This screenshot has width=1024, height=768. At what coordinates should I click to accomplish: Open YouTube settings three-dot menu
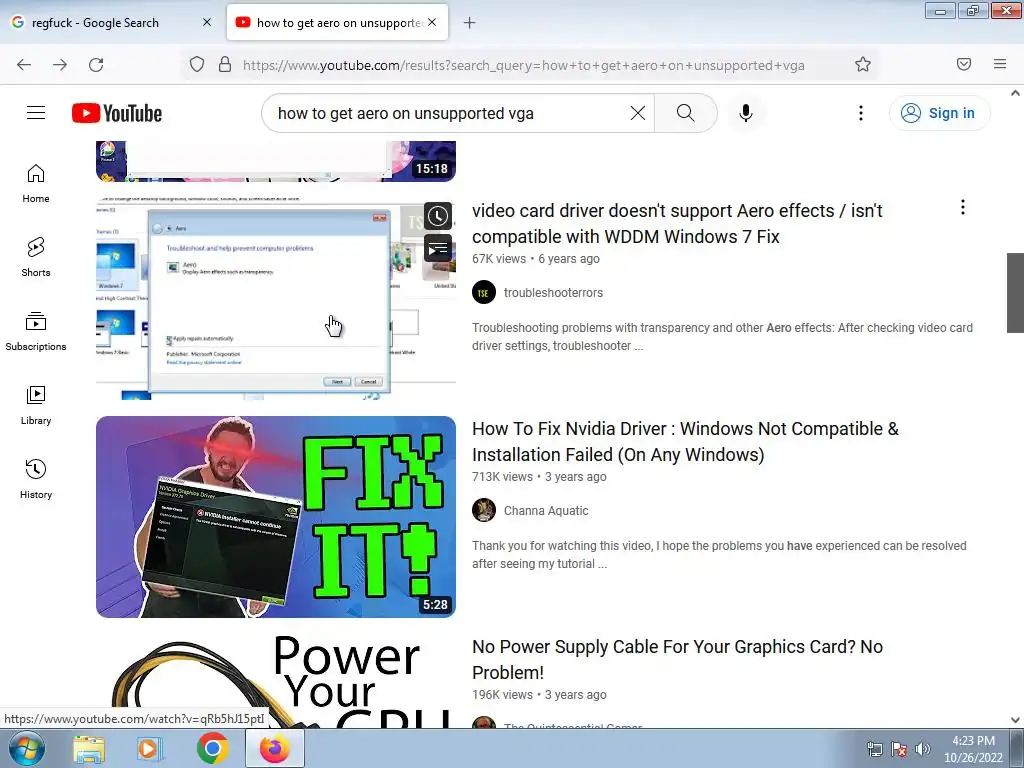[861, 113]
